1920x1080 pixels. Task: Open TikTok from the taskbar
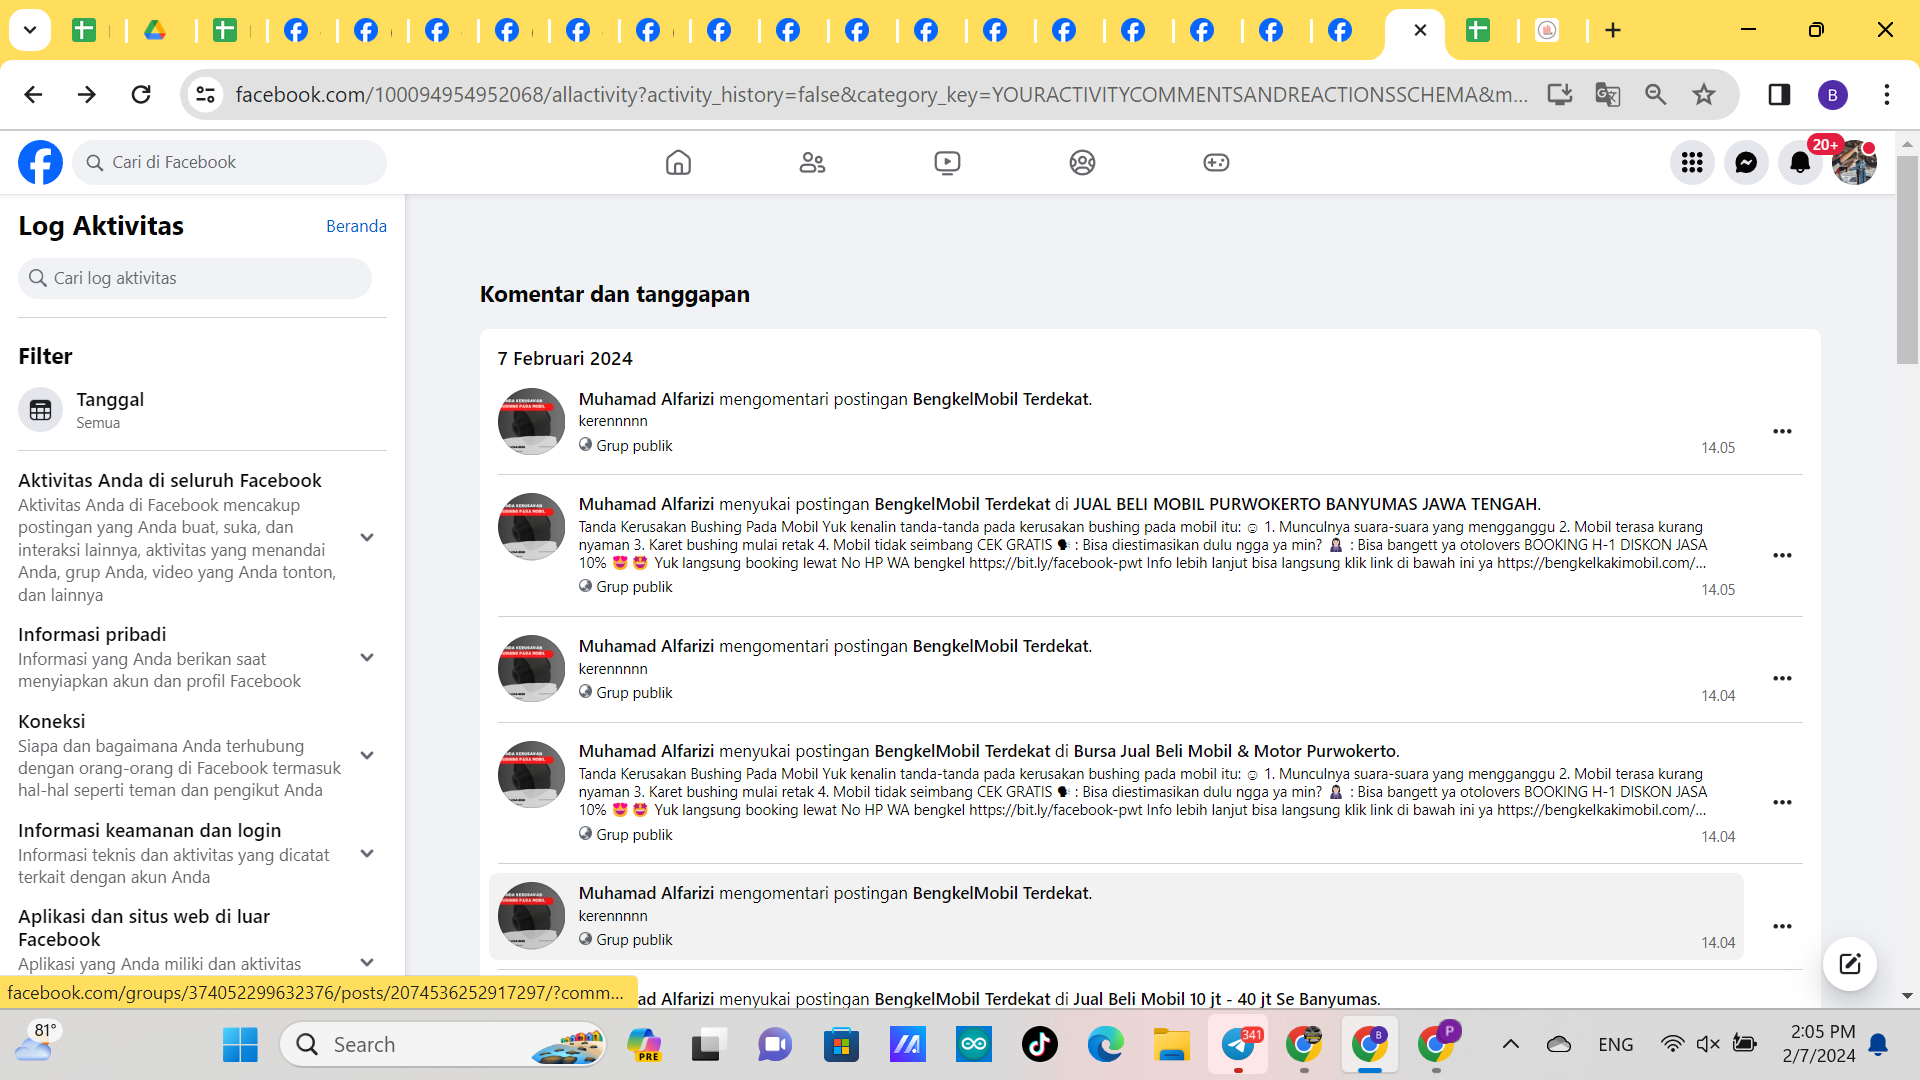point(1039,1044)
